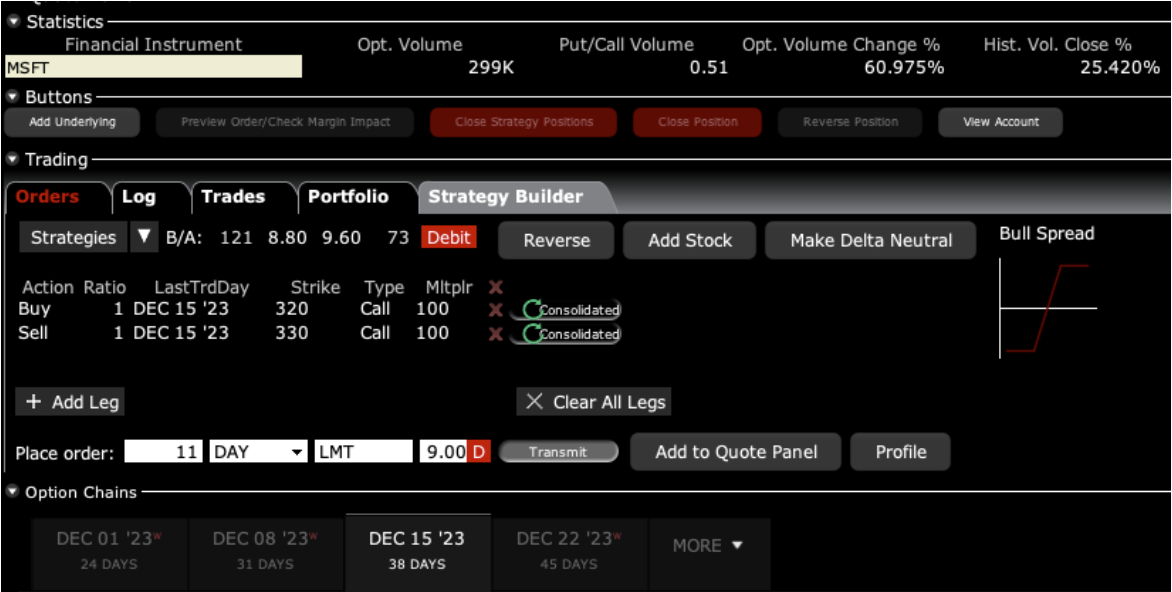The height and width of the screenshot is (592, 1172).
Task: Remove the Sell 330 Call leg
Action: [495, 334]
